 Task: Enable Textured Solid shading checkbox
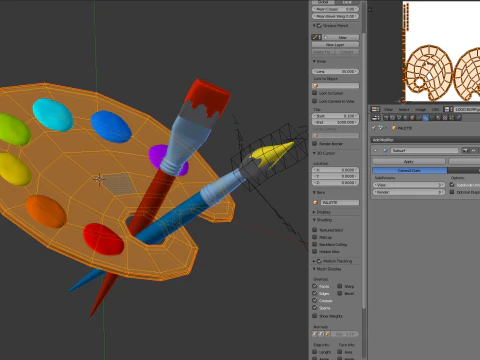tap(314, 230)
